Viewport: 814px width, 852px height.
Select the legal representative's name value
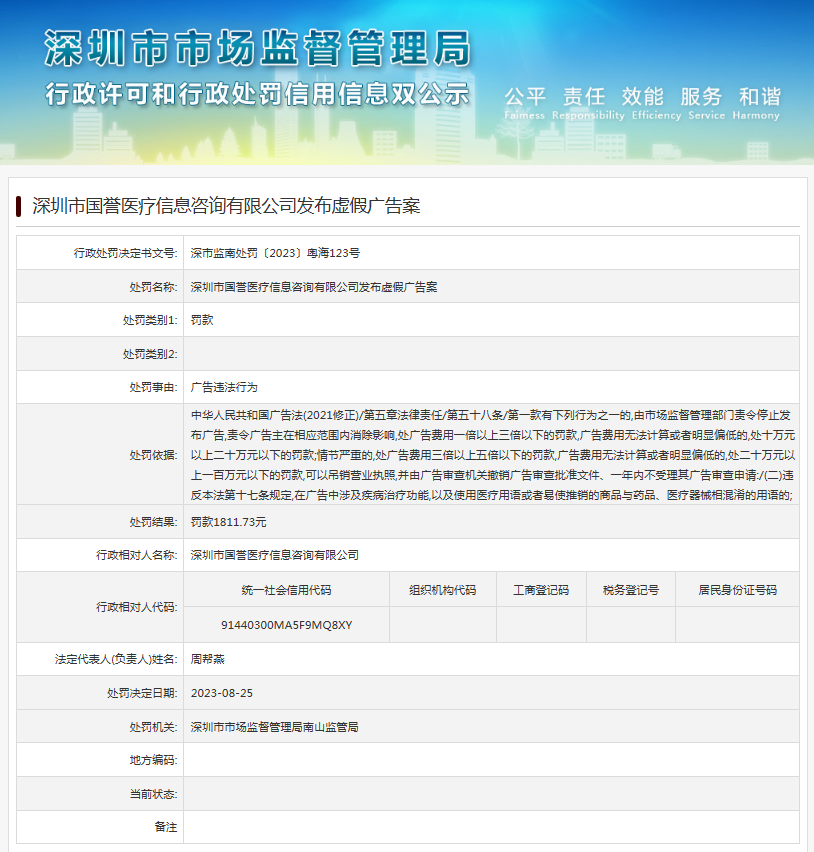tap(208, 660)
